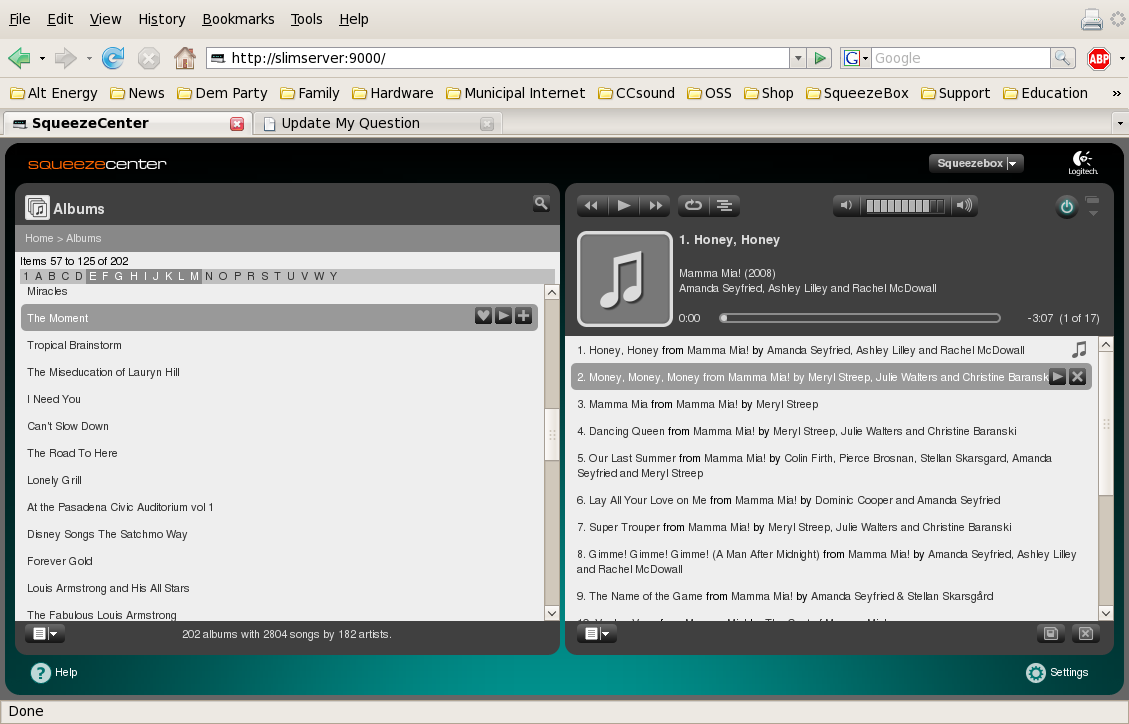This screenshot has height=724, width=1129.
Task: Click the play button in player controls
Action: tap(624, 206)
